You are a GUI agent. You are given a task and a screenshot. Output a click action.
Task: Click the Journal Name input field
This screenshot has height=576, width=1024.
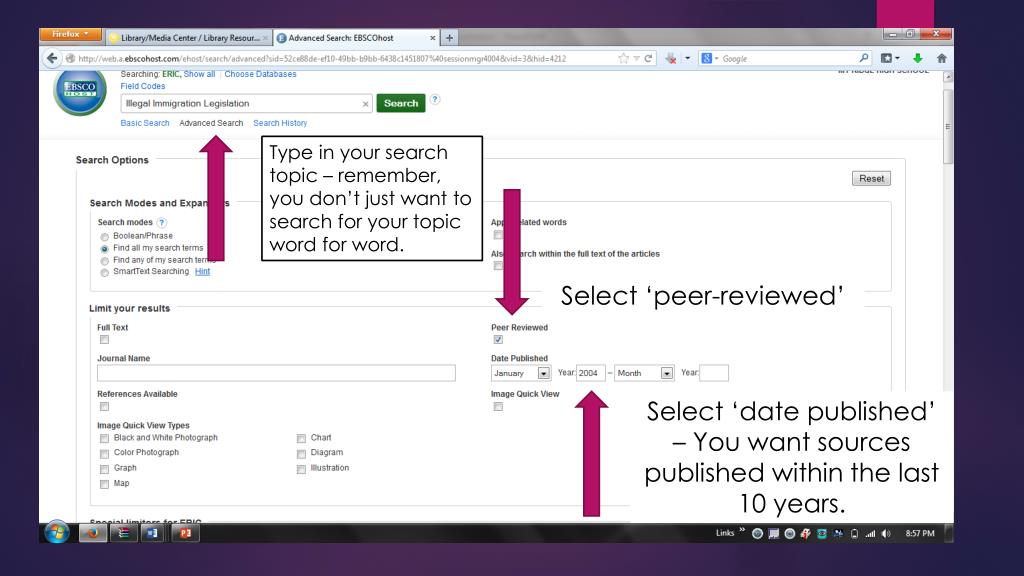276,373
